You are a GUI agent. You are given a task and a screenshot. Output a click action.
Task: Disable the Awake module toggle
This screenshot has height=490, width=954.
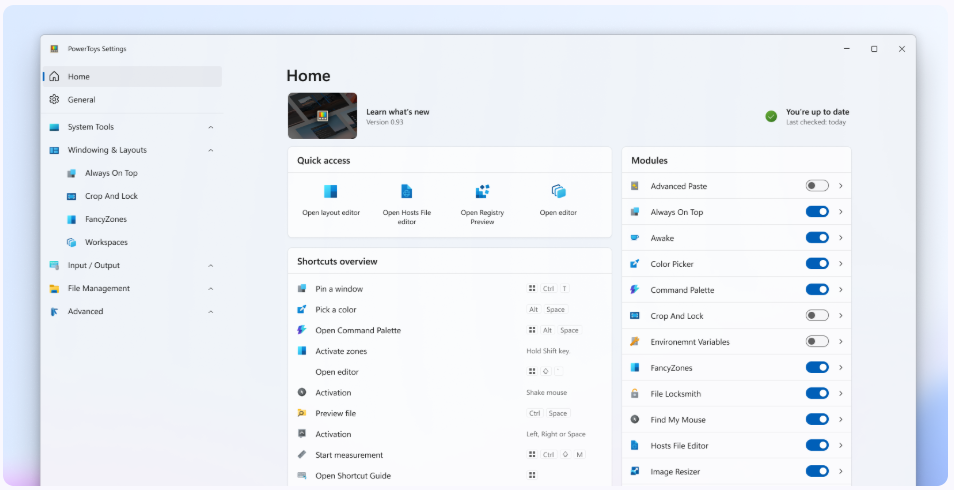click(817, 237)
